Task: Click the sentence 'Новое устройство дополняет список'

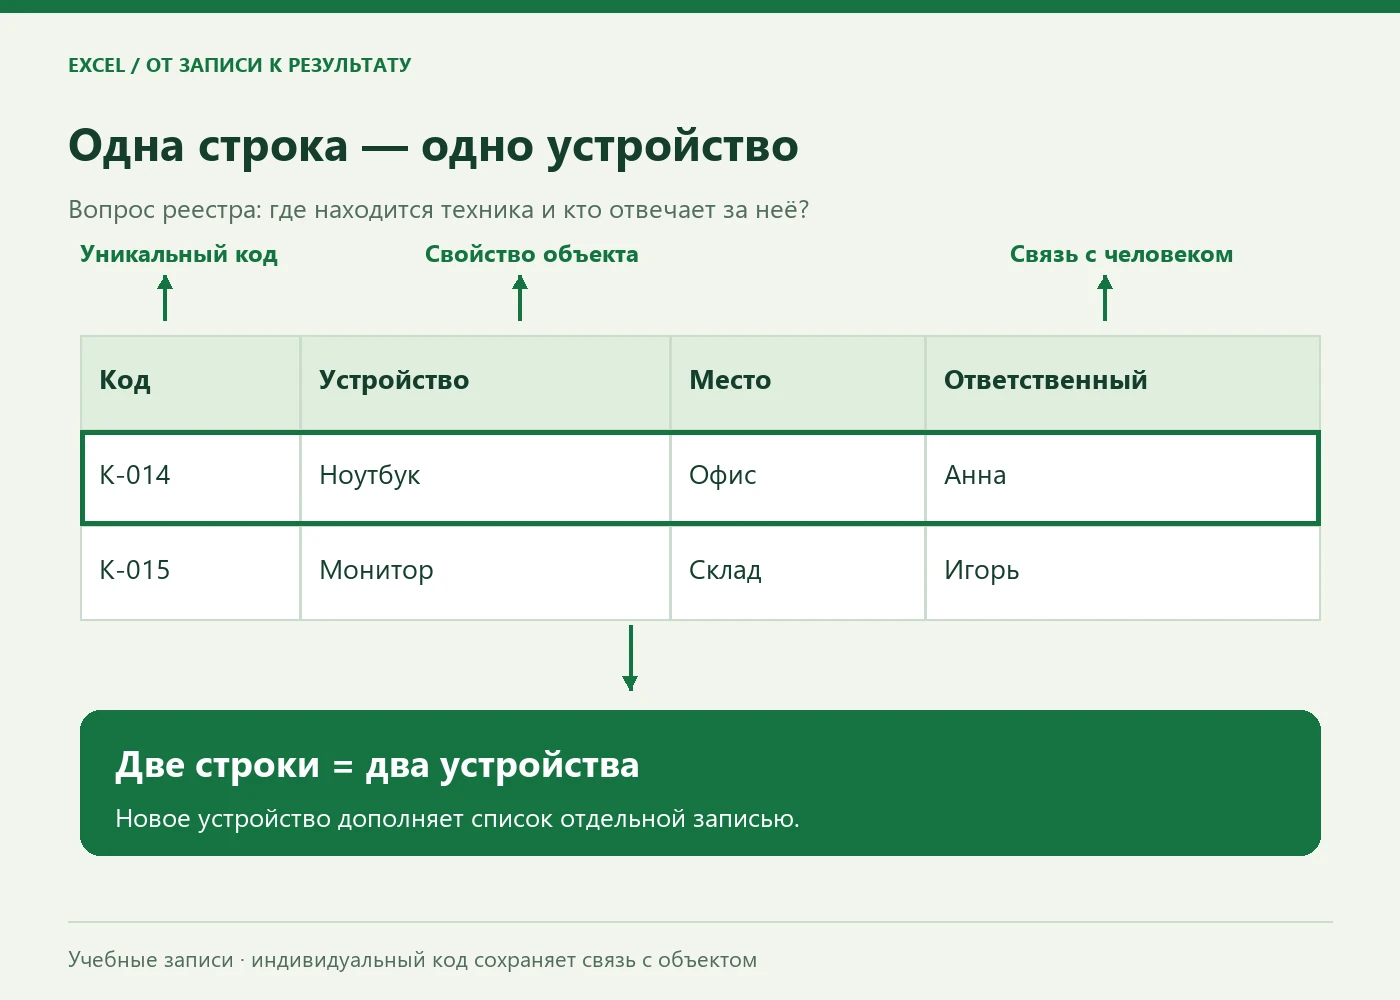Action: tap(457, 819)
